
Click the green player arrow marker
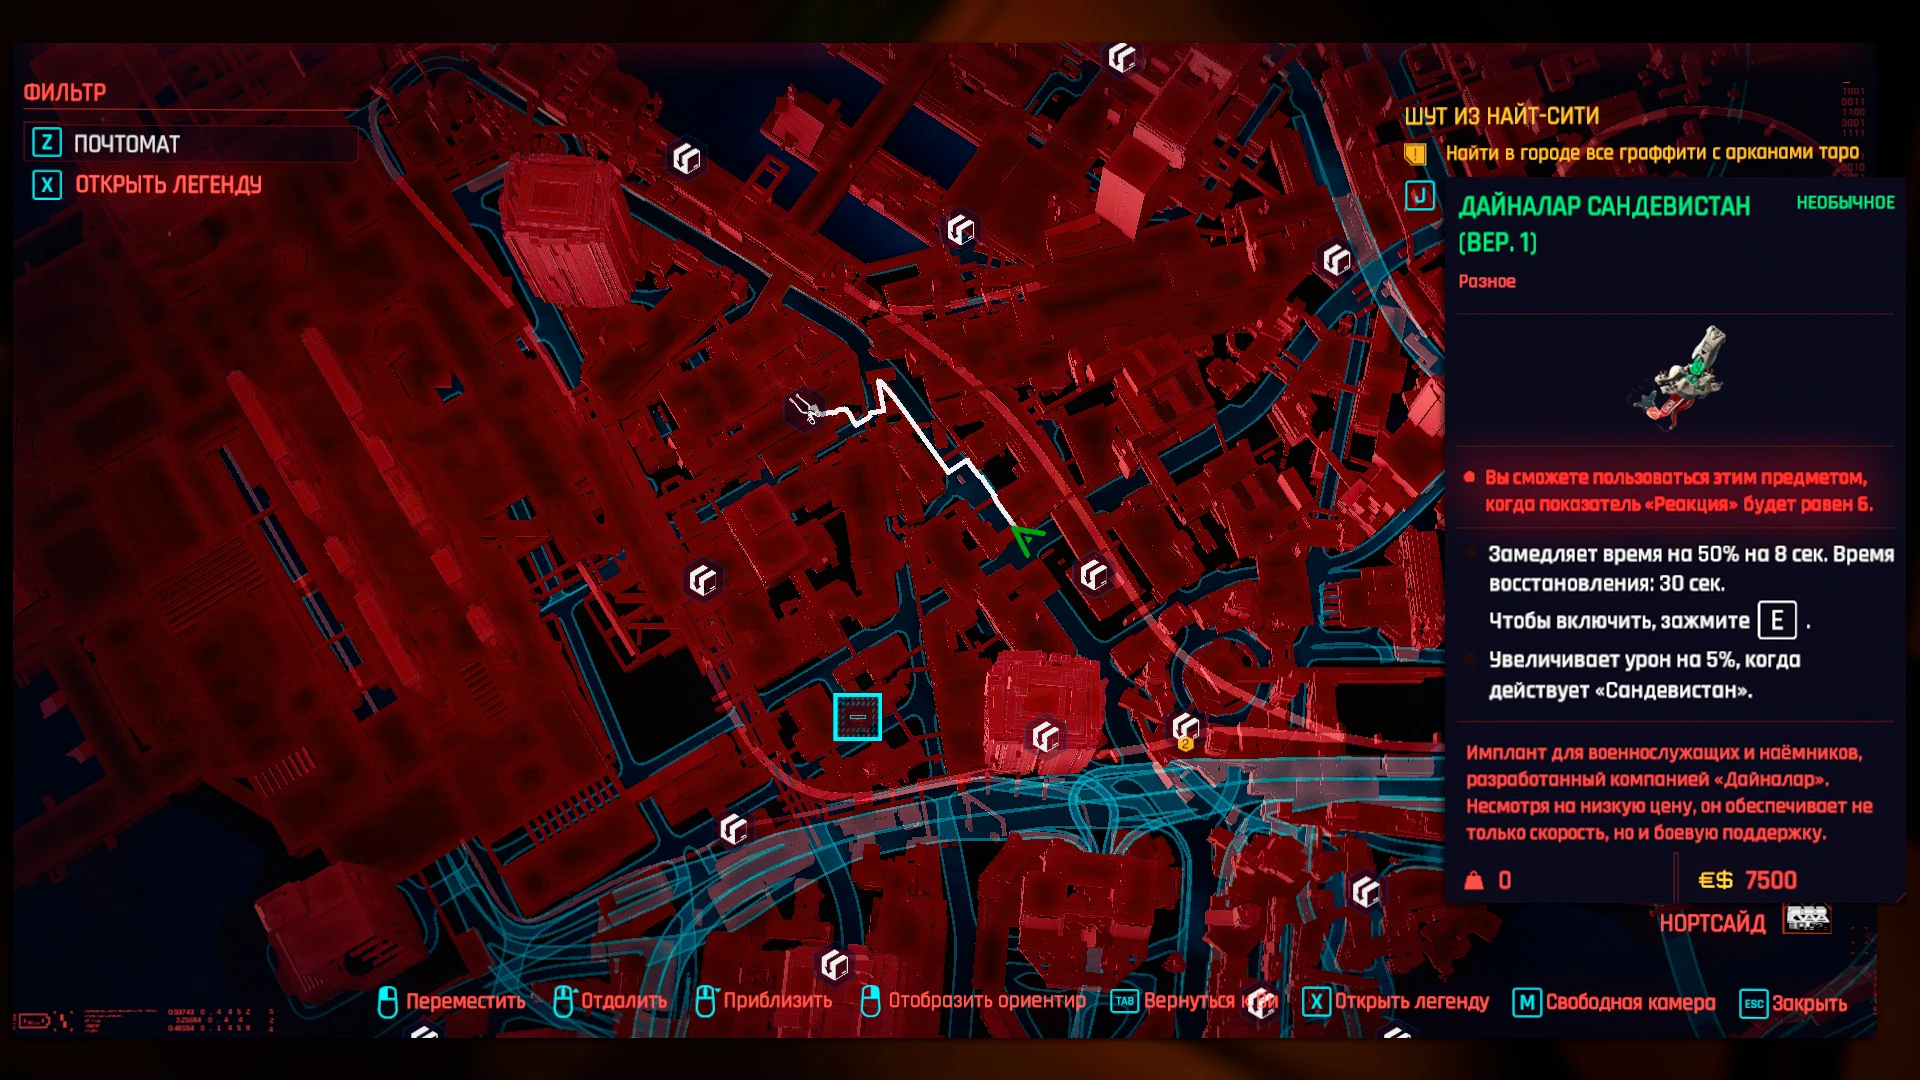pos(1026,539)
